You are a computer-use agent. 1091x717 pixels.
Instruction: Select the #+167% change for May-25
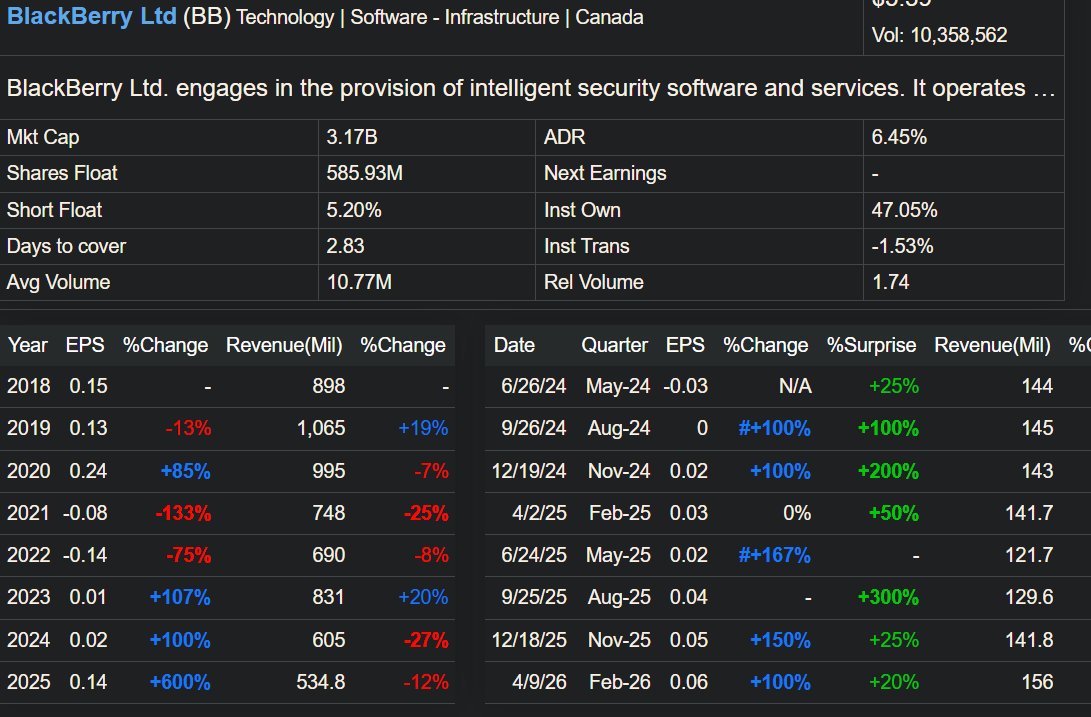pyautogui.click(x=774, y=555)
